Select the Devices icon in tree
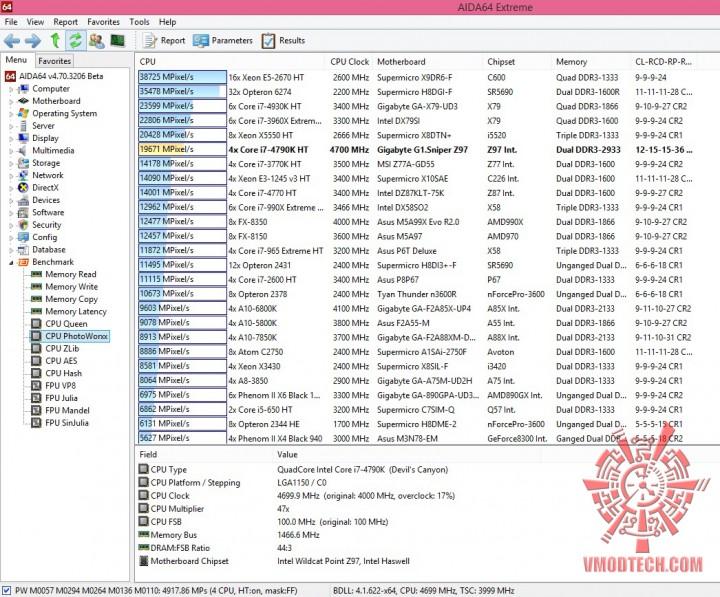Screen dimensions: 720x597 click(23, 200)
